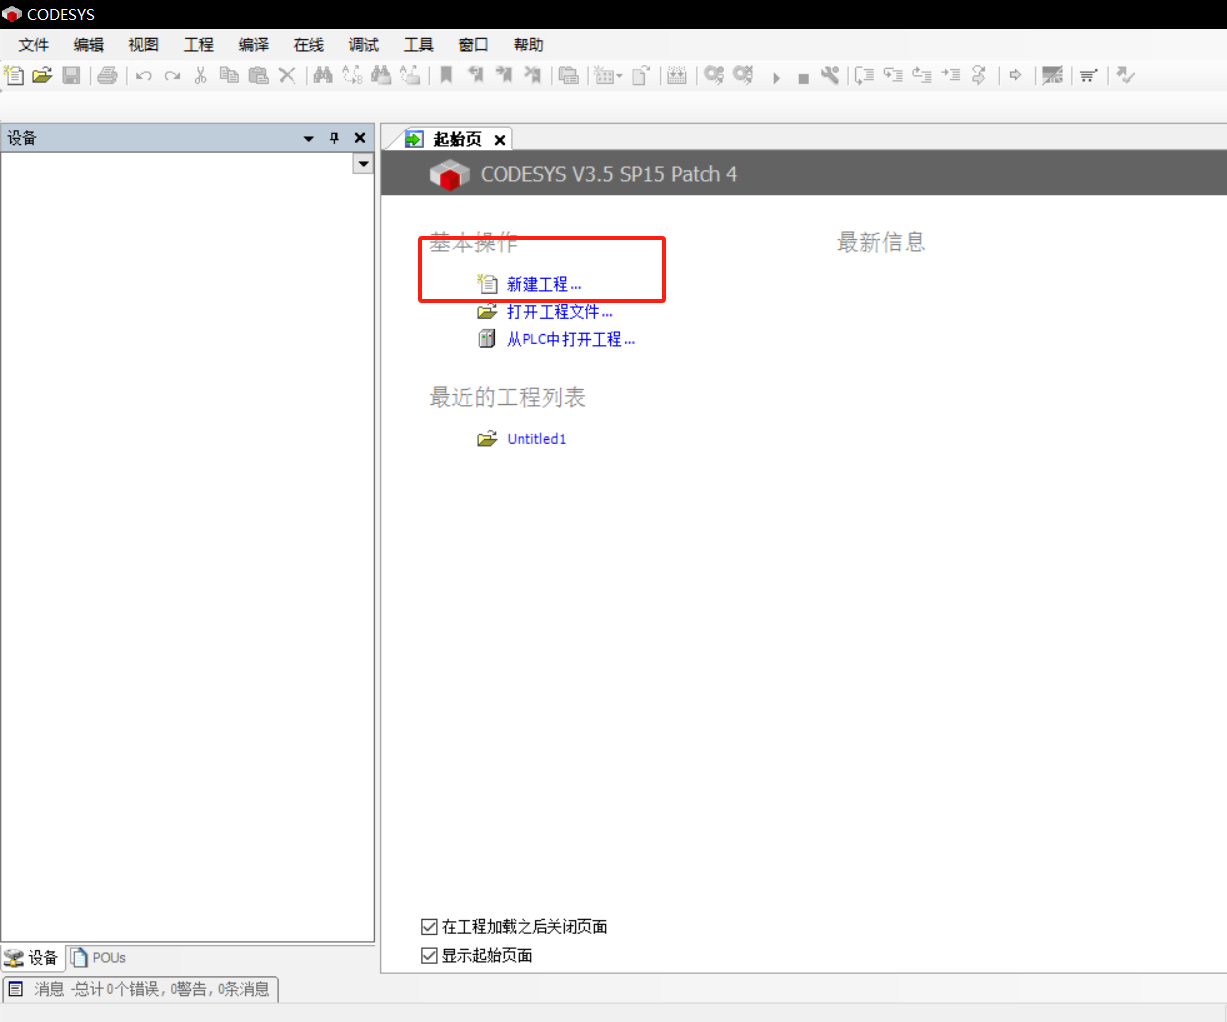Open the 在线 menu
The image size is (1227, 1022).
(x=308, y=45)
